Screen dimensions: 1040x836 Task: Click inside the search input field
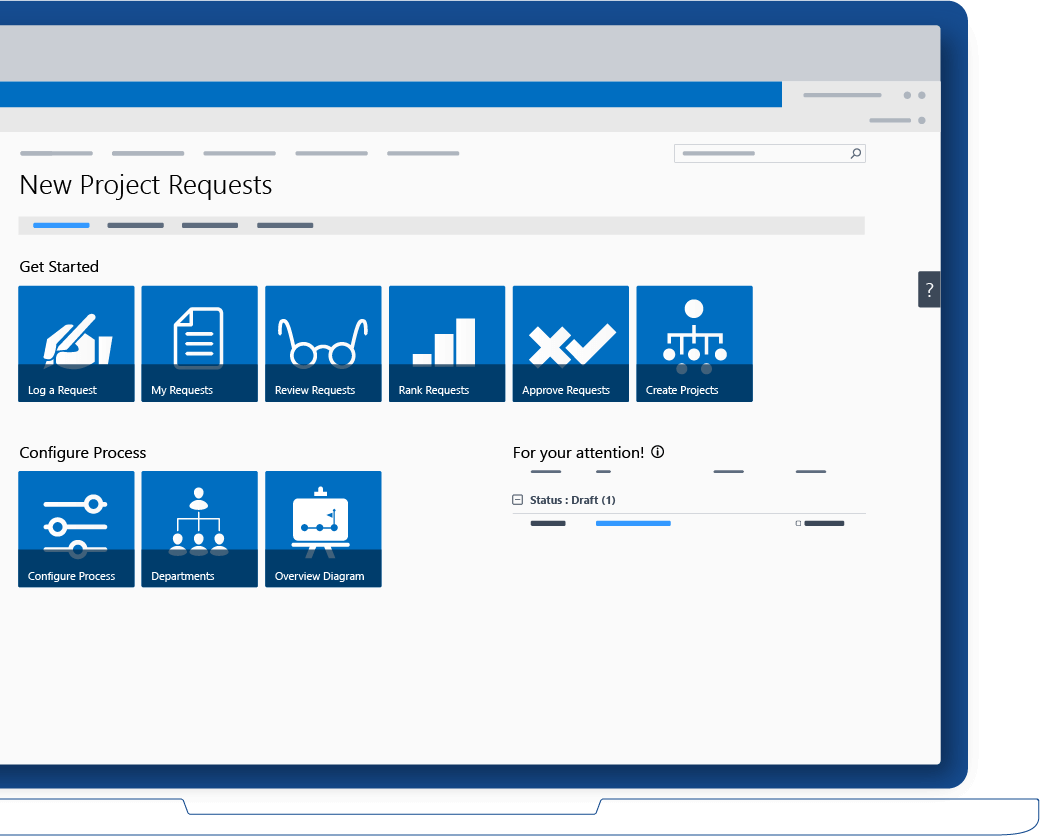coord(760,153)
